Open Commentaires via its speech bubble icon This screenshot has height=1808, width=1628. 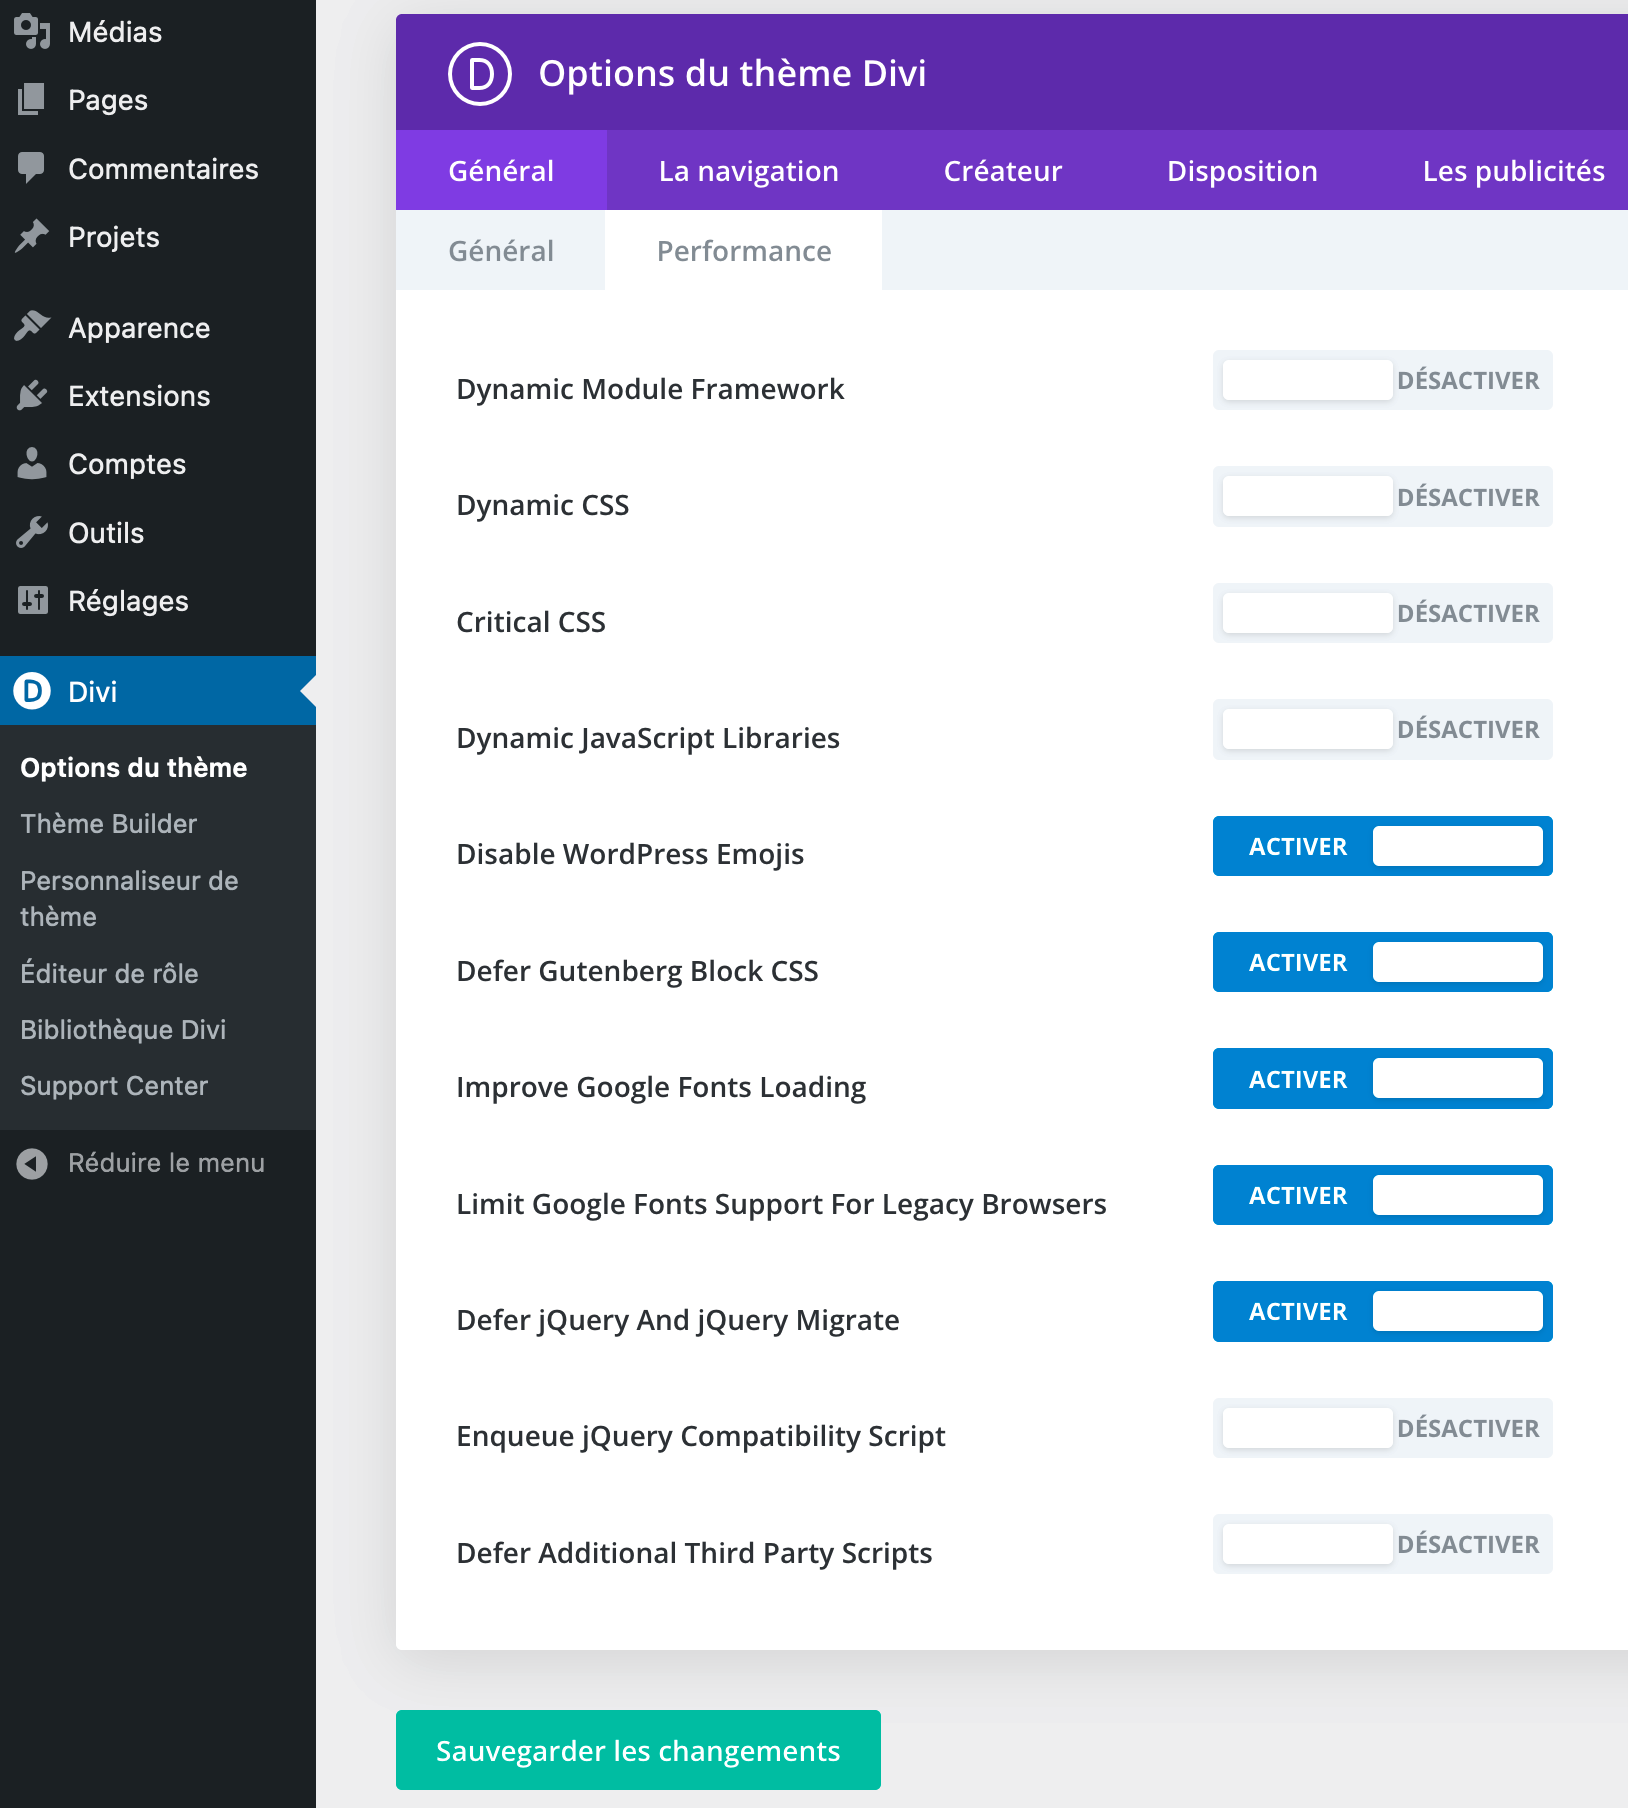(32, 168)
